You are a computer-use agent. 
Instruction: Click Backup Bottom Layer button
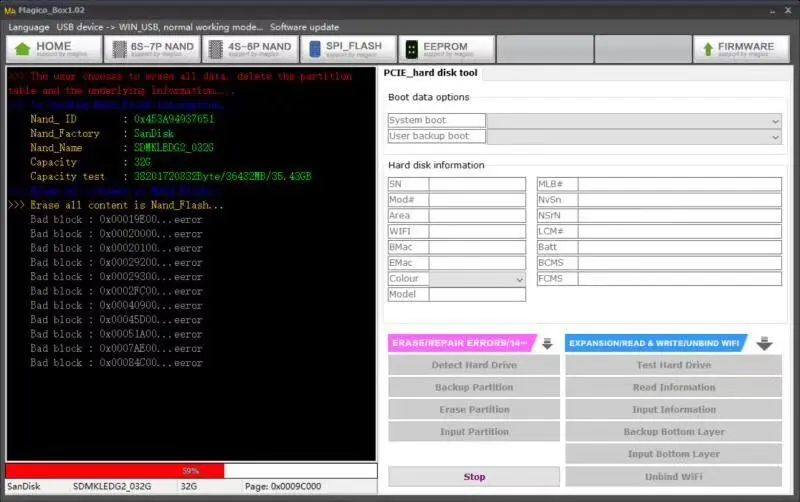tap(673, 432)
